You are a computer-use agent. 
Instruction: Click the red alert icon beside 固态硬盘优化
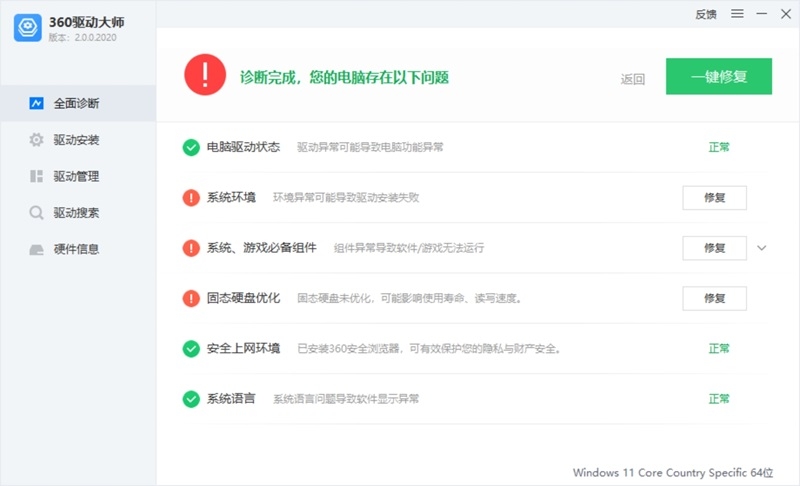coord(191,298)
